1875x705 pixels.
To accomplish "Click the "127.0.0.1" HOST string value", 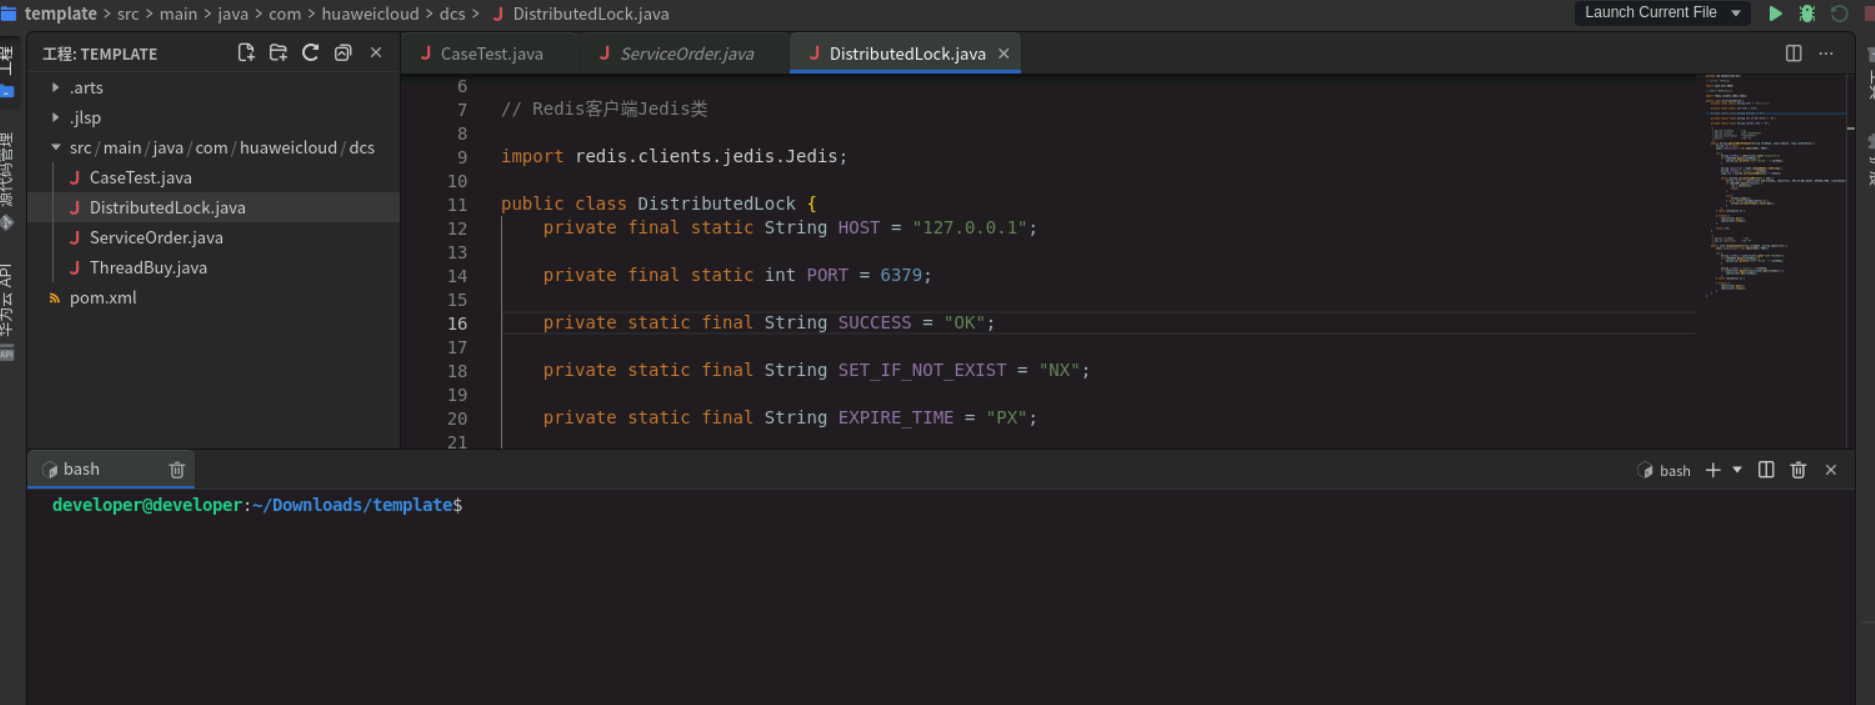I will coord(969,228).
